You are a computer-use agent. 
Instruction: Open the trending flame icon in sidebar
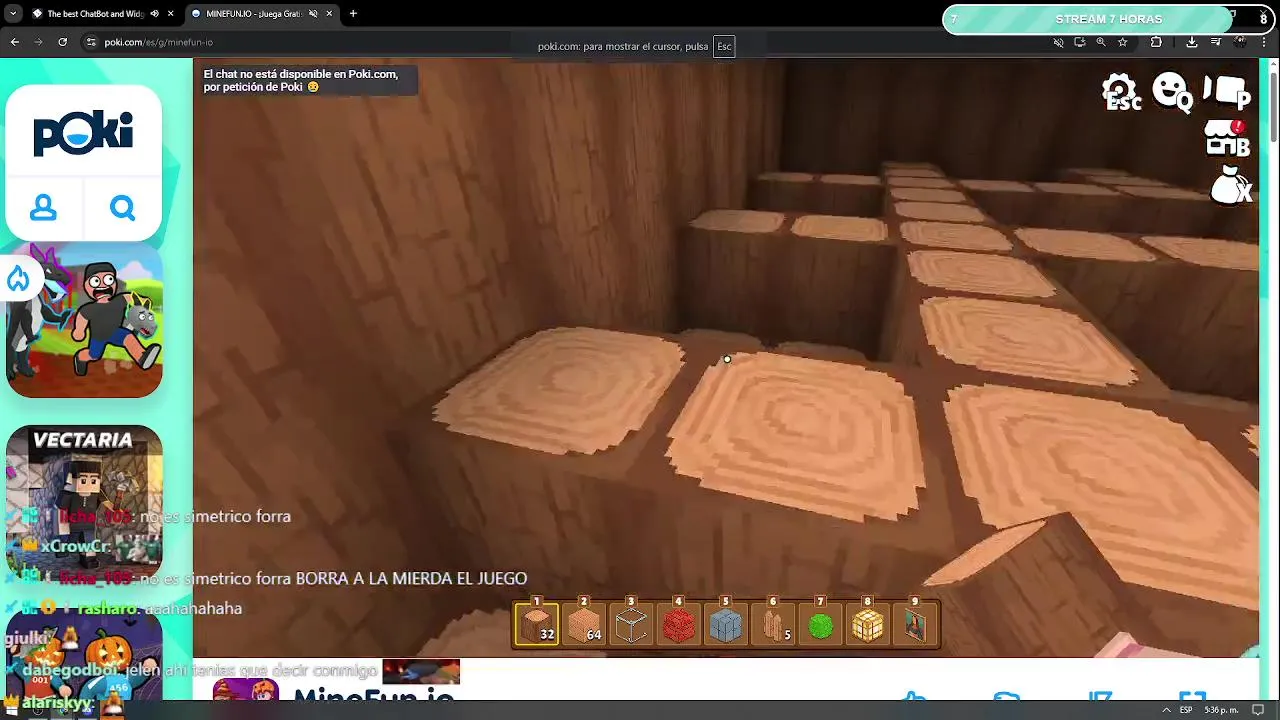coord(18,279)
